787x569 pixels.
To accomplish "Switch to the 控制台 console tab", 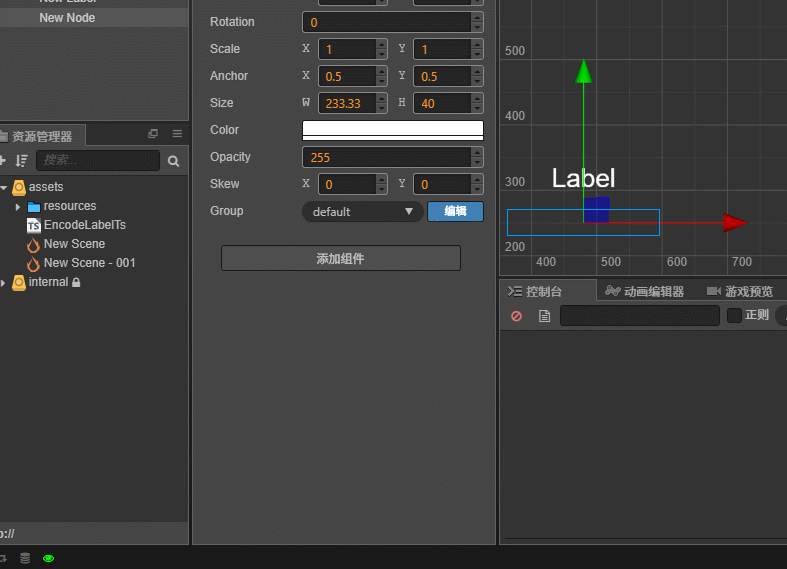I will pos(548,291).
